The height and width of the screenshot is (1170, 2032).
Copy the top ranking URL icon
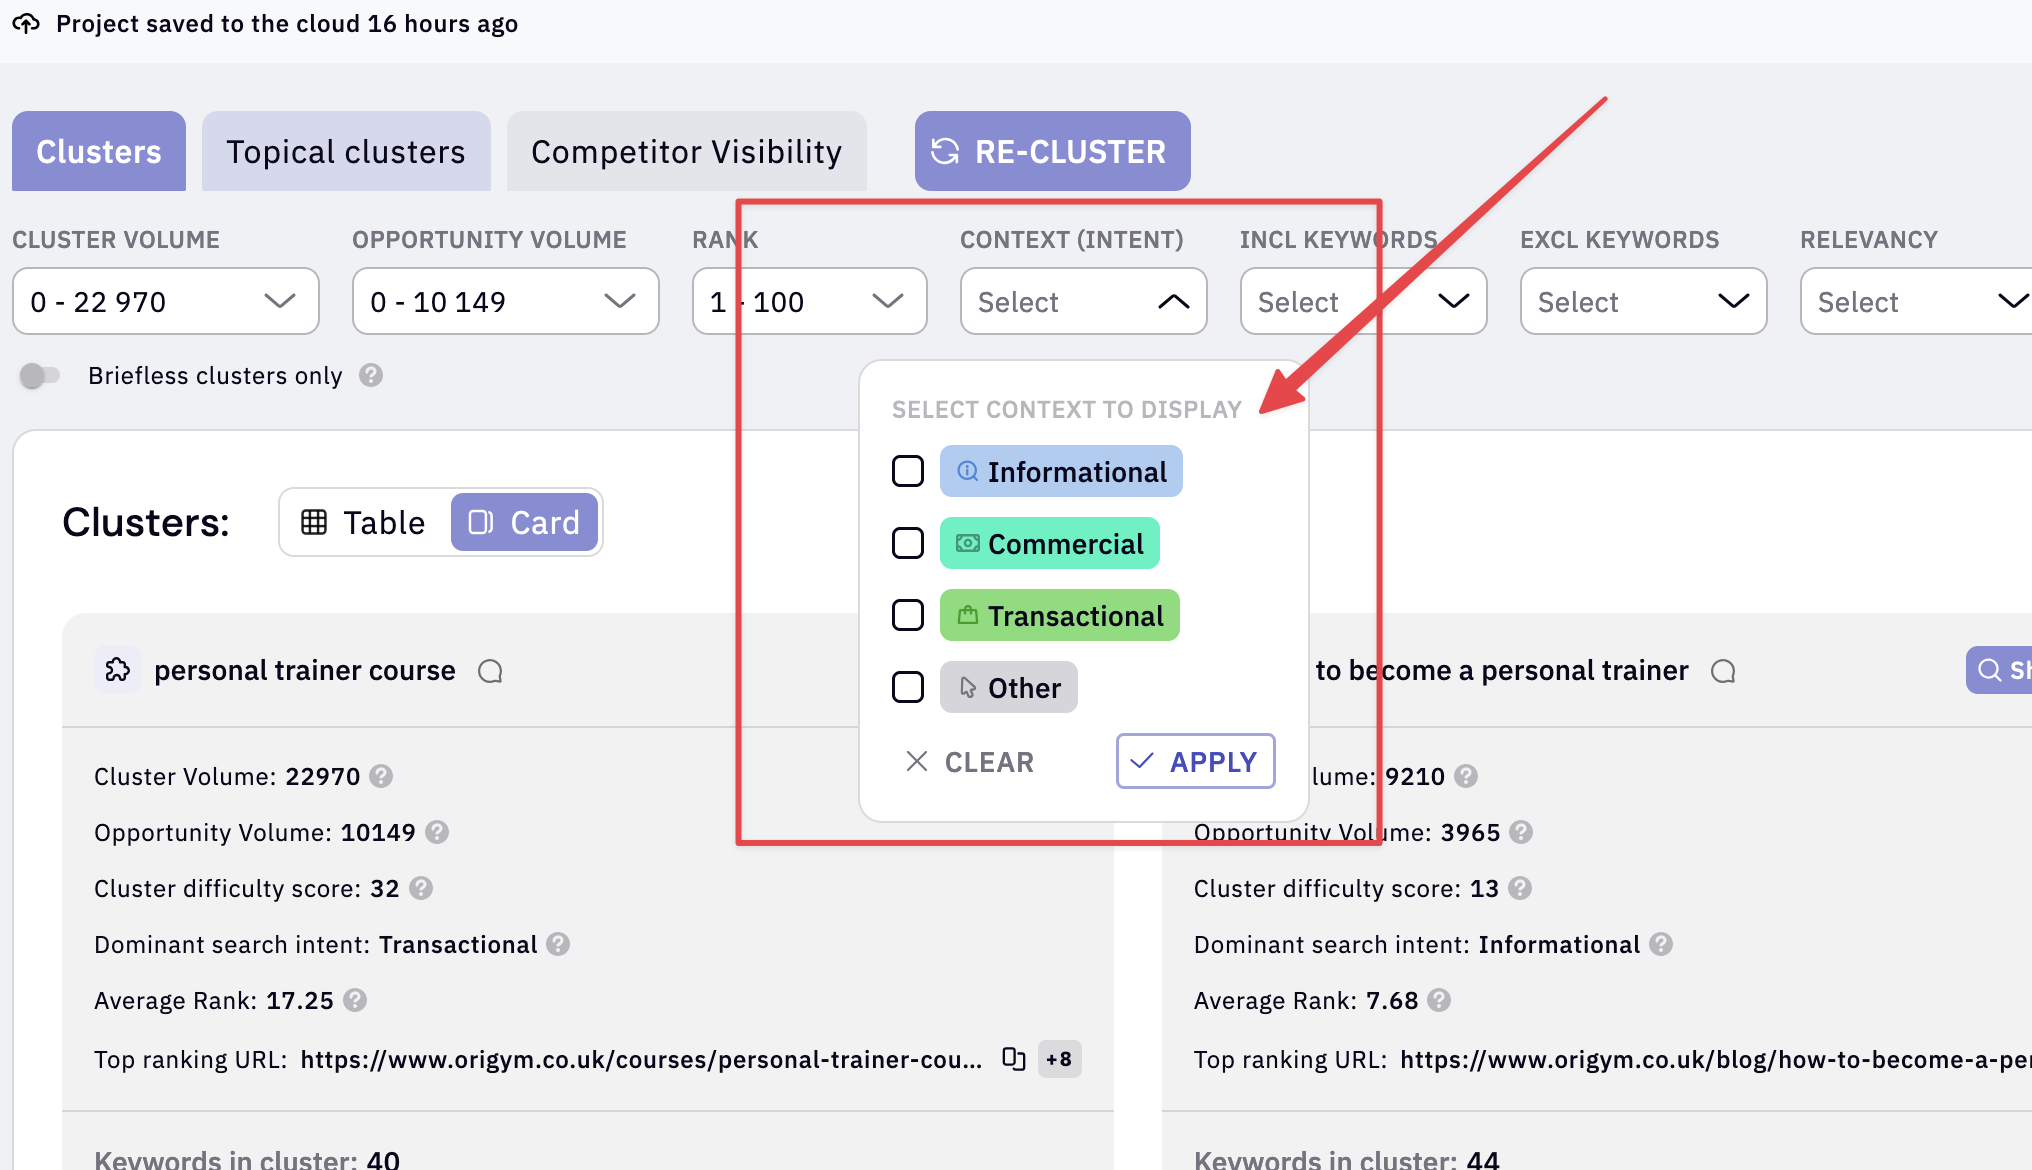(x=1013, y=1059)
